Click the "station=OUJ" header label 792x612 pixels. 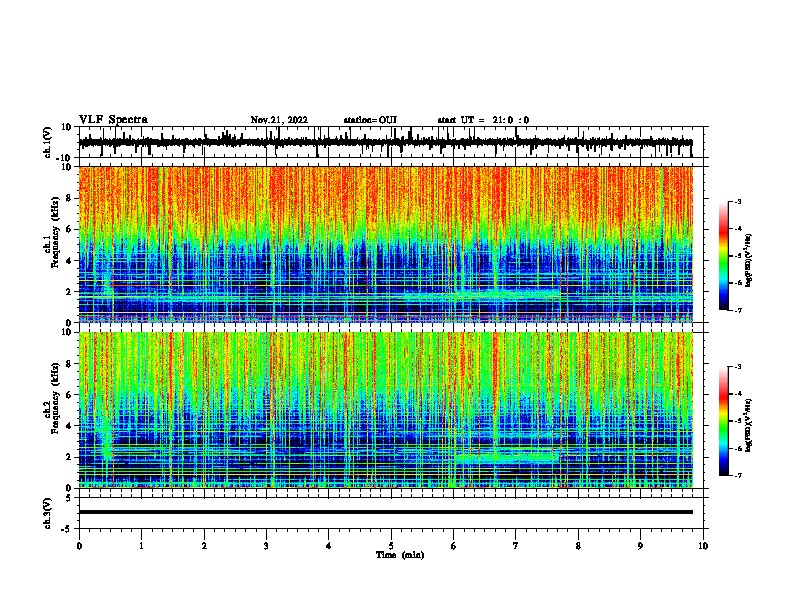tap(370, 120)
